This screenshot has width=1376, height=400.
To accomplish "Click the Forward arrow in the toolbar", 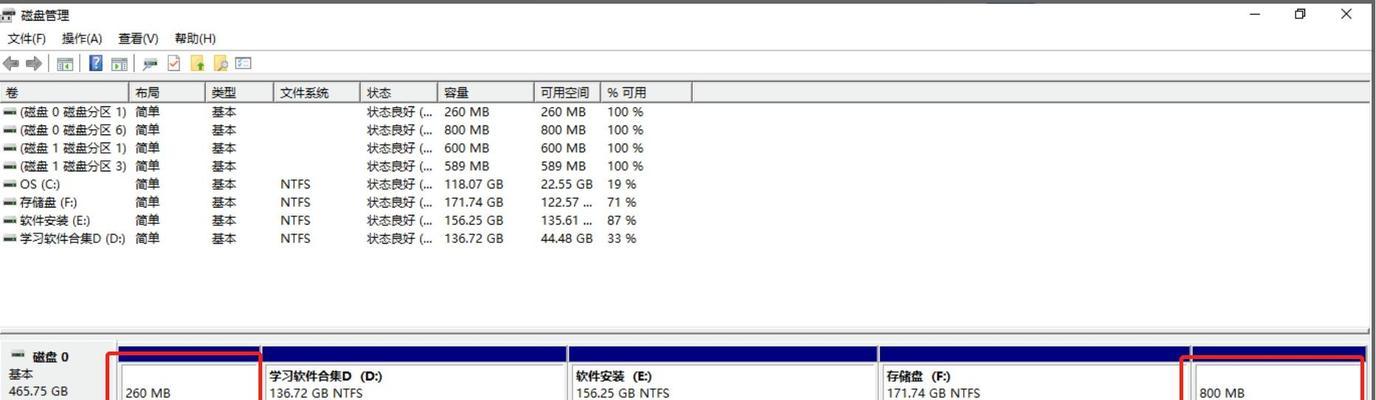I will 34,64.
